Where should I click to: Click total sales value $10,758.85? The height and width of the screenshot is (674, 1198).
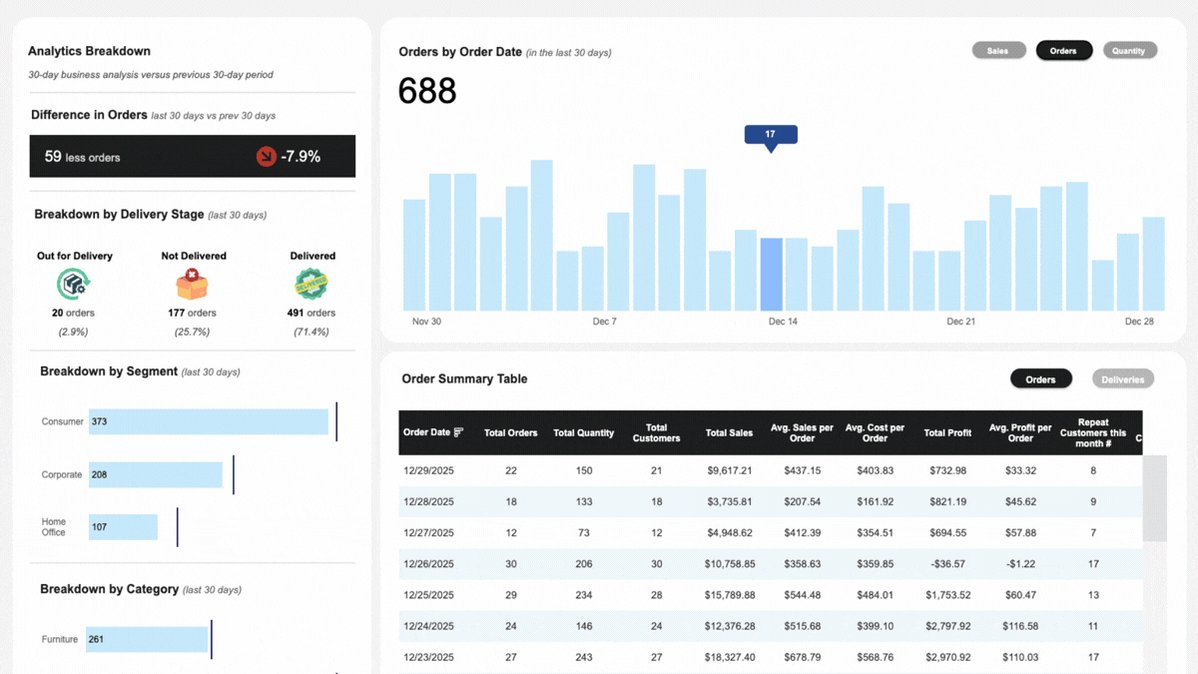coord(730,564)
